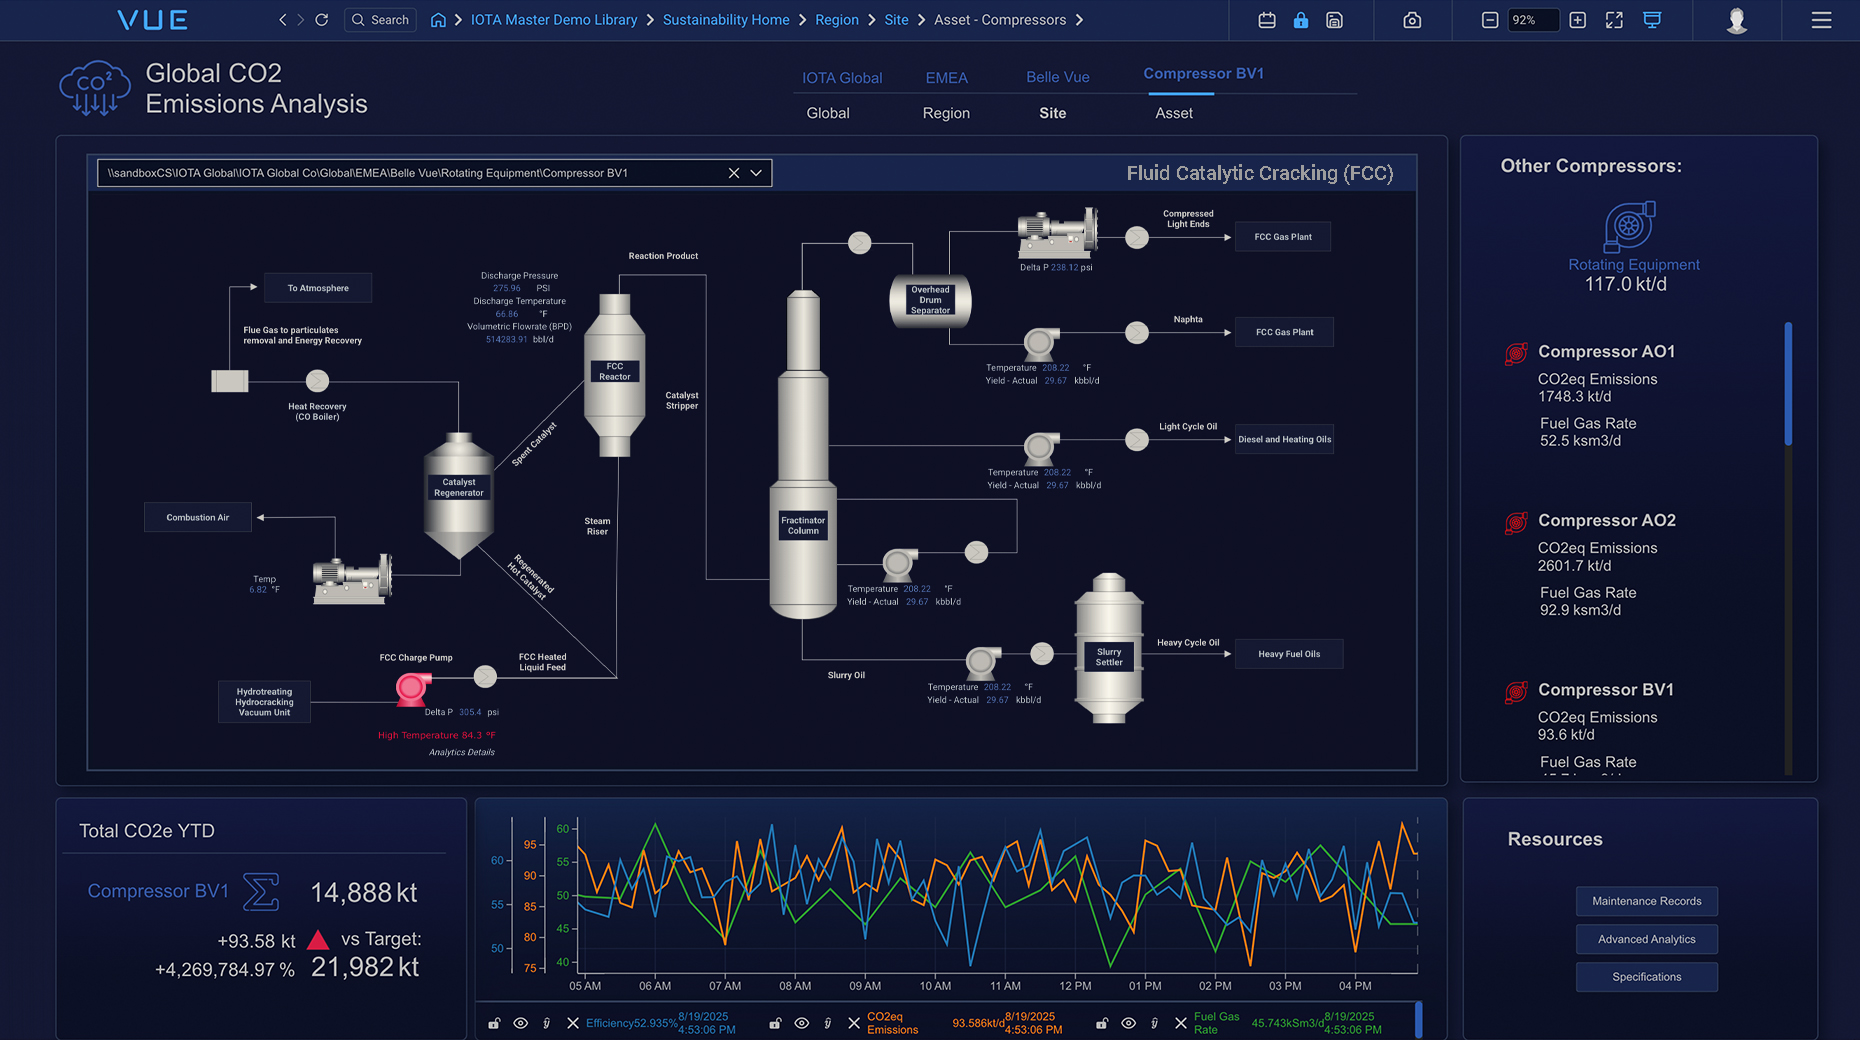1860x1040 pixels.
Task: Select the Global level tab
Action: point(828,113)
